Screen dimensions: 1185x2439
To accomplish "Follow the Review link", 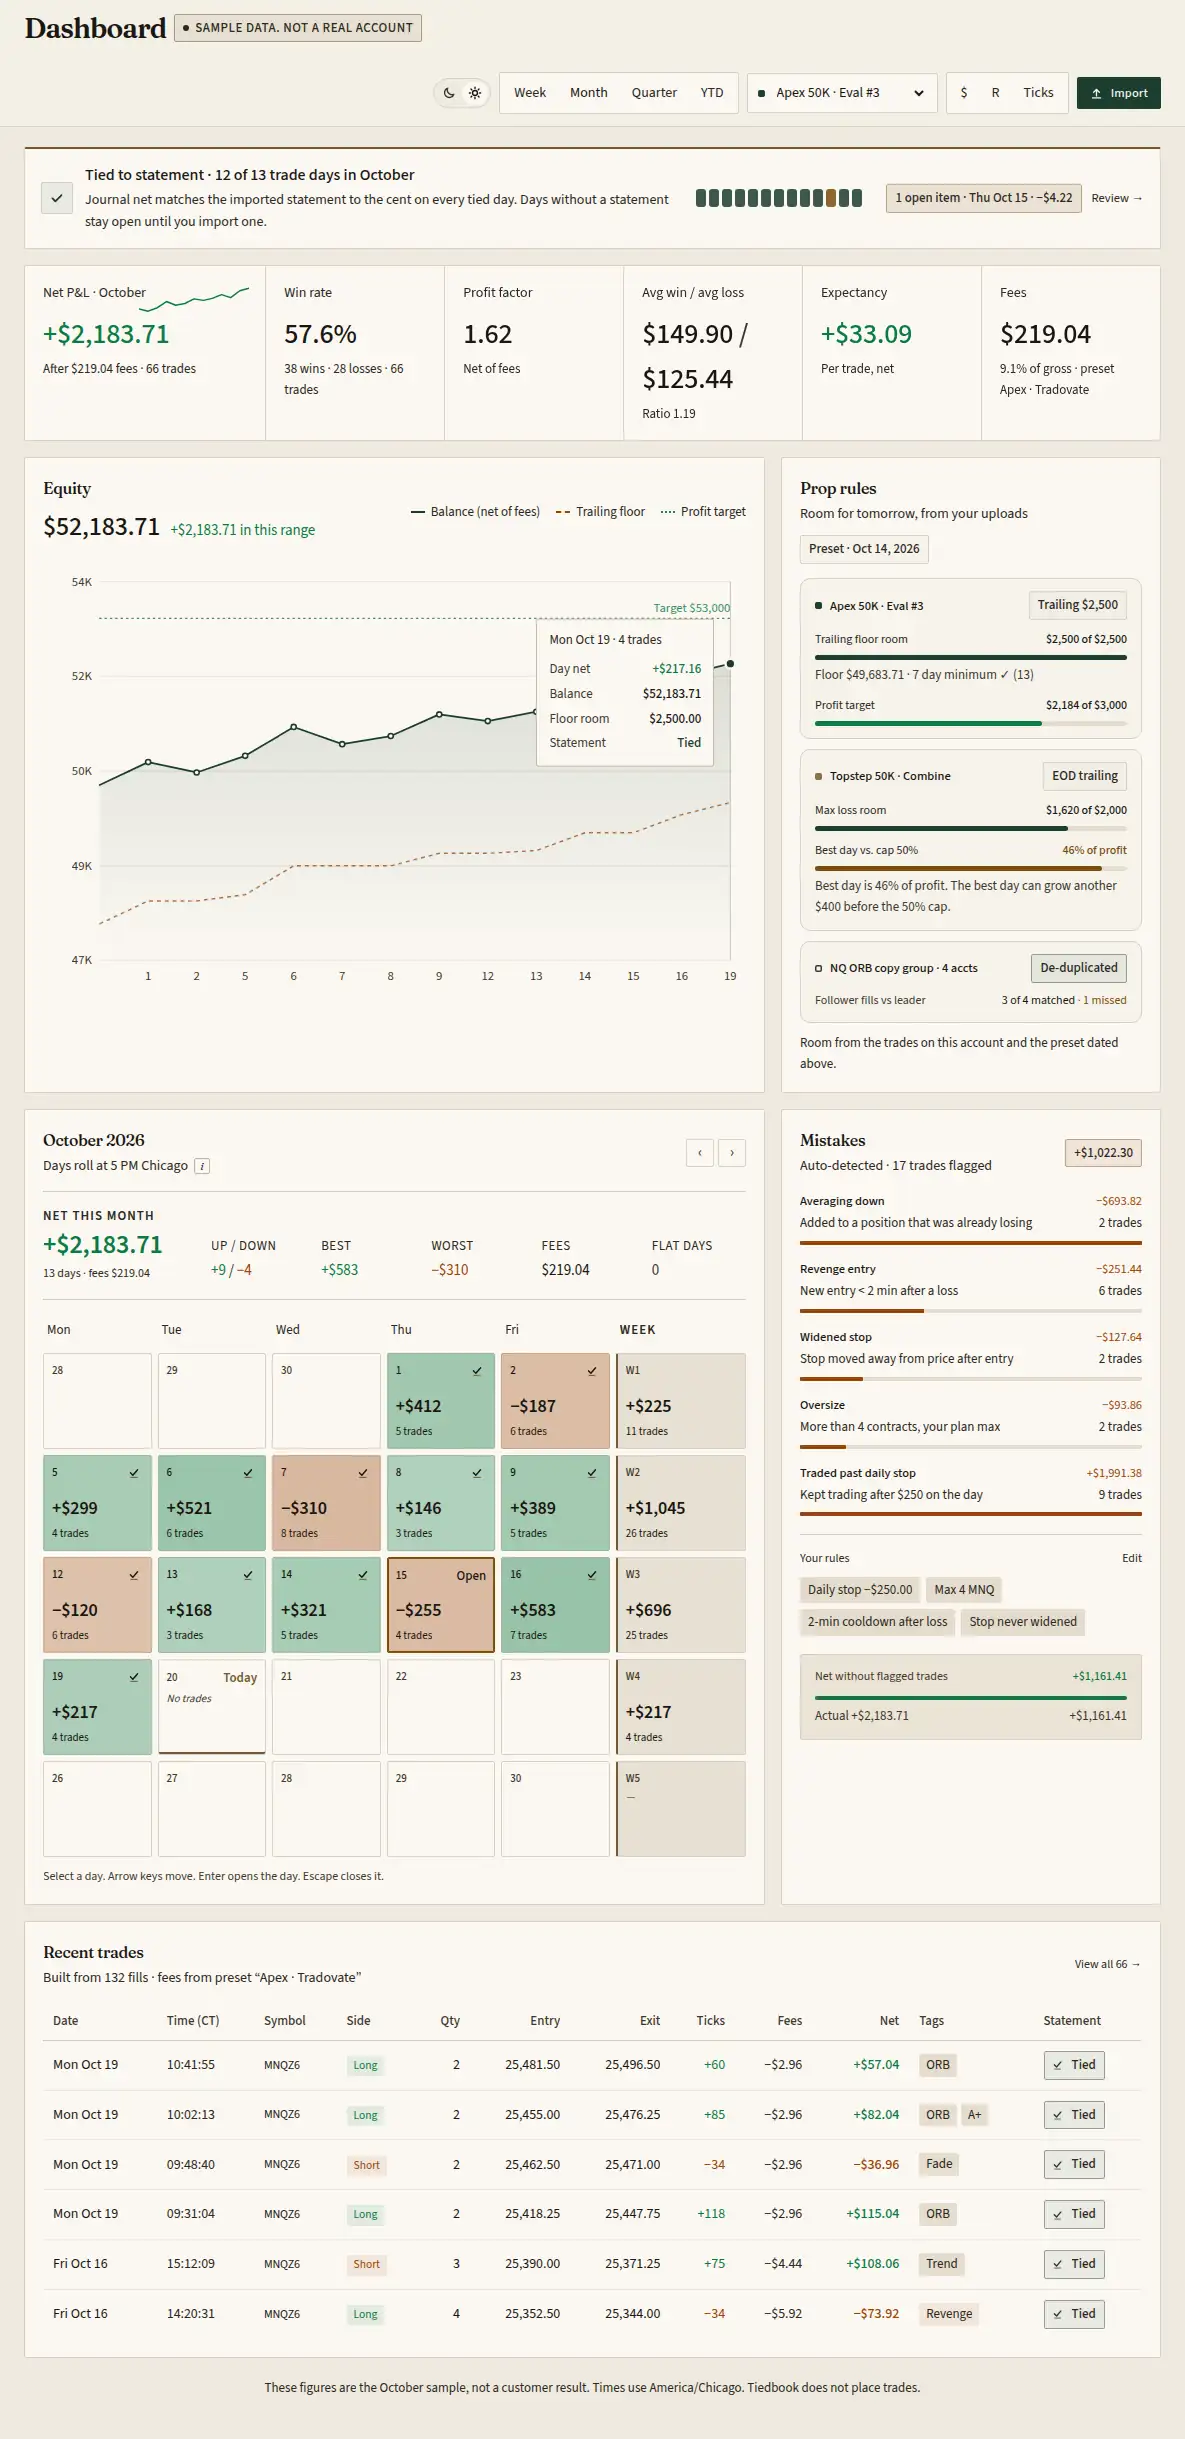I will (1116, 198).
